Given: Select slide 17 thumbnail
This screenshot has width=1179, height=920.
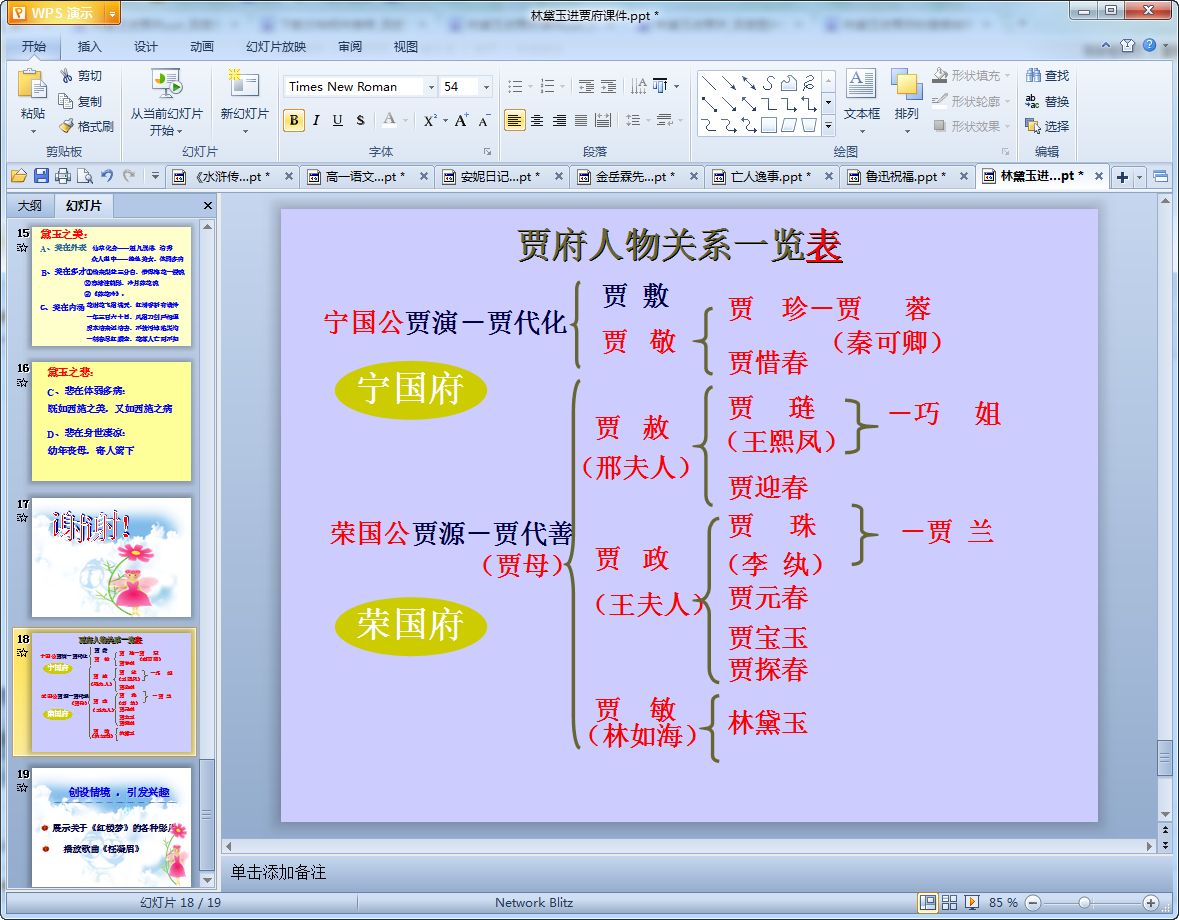Looking at the screenshot, I should point(111,557).
